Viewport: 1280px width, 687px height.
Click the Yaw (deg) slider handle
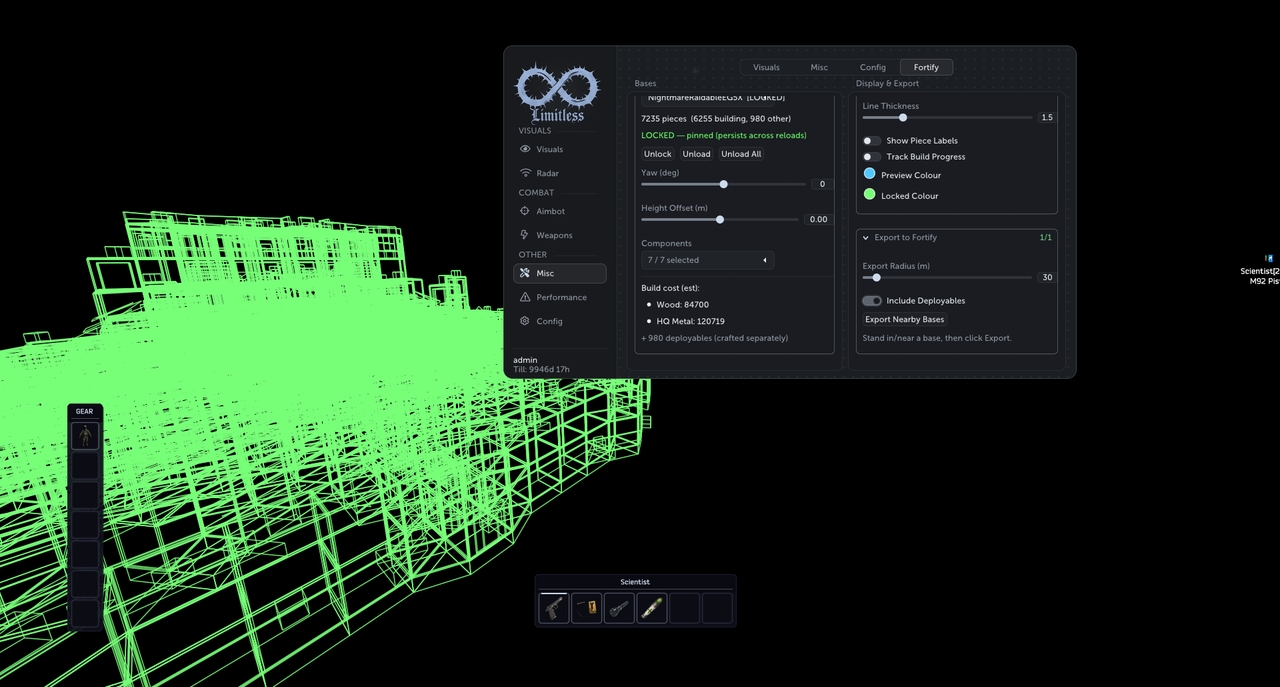pos(724,184)
